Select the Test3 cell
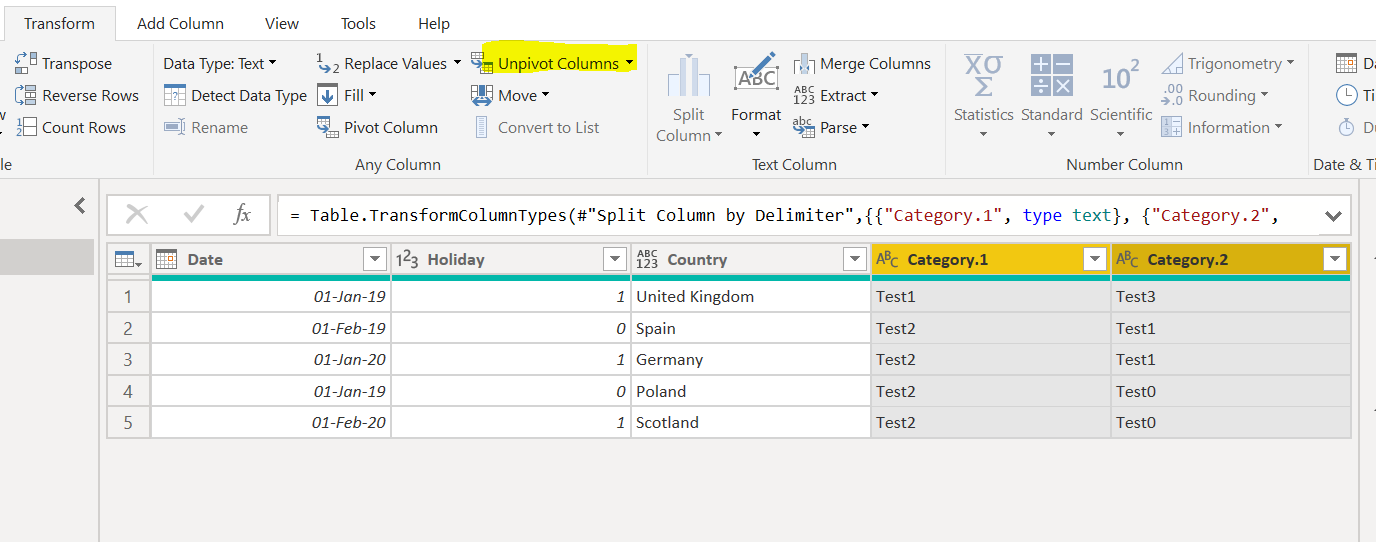 coord(1231,296)
